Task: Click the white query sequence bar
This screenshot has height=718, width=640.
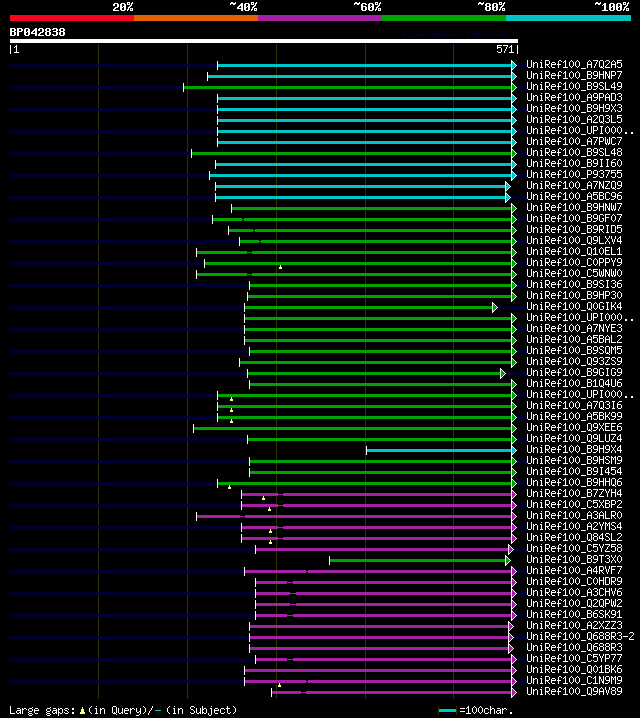Action: 264,41
